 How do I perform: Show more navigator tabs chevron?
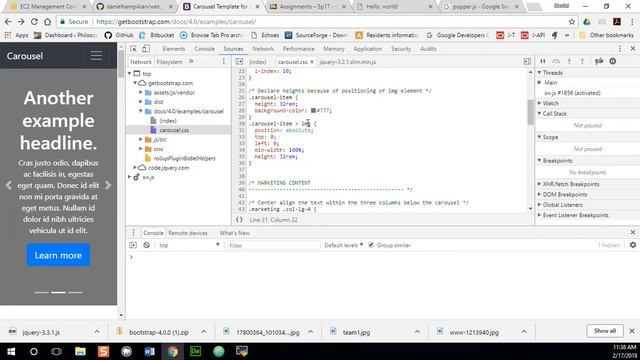(x=191, y=62)
